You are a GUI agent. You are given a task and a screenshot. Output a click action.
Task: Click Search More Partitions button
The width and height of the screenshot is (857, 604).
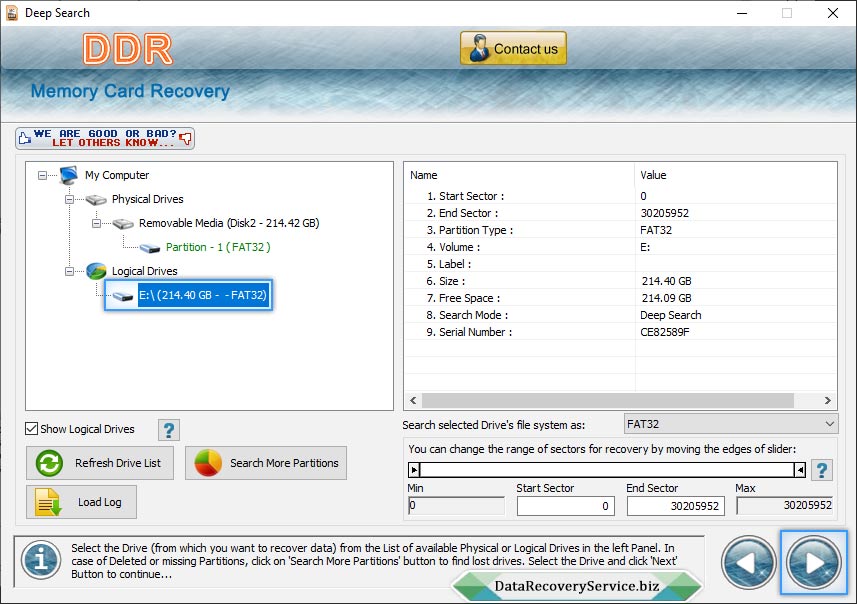click(266, 463)
